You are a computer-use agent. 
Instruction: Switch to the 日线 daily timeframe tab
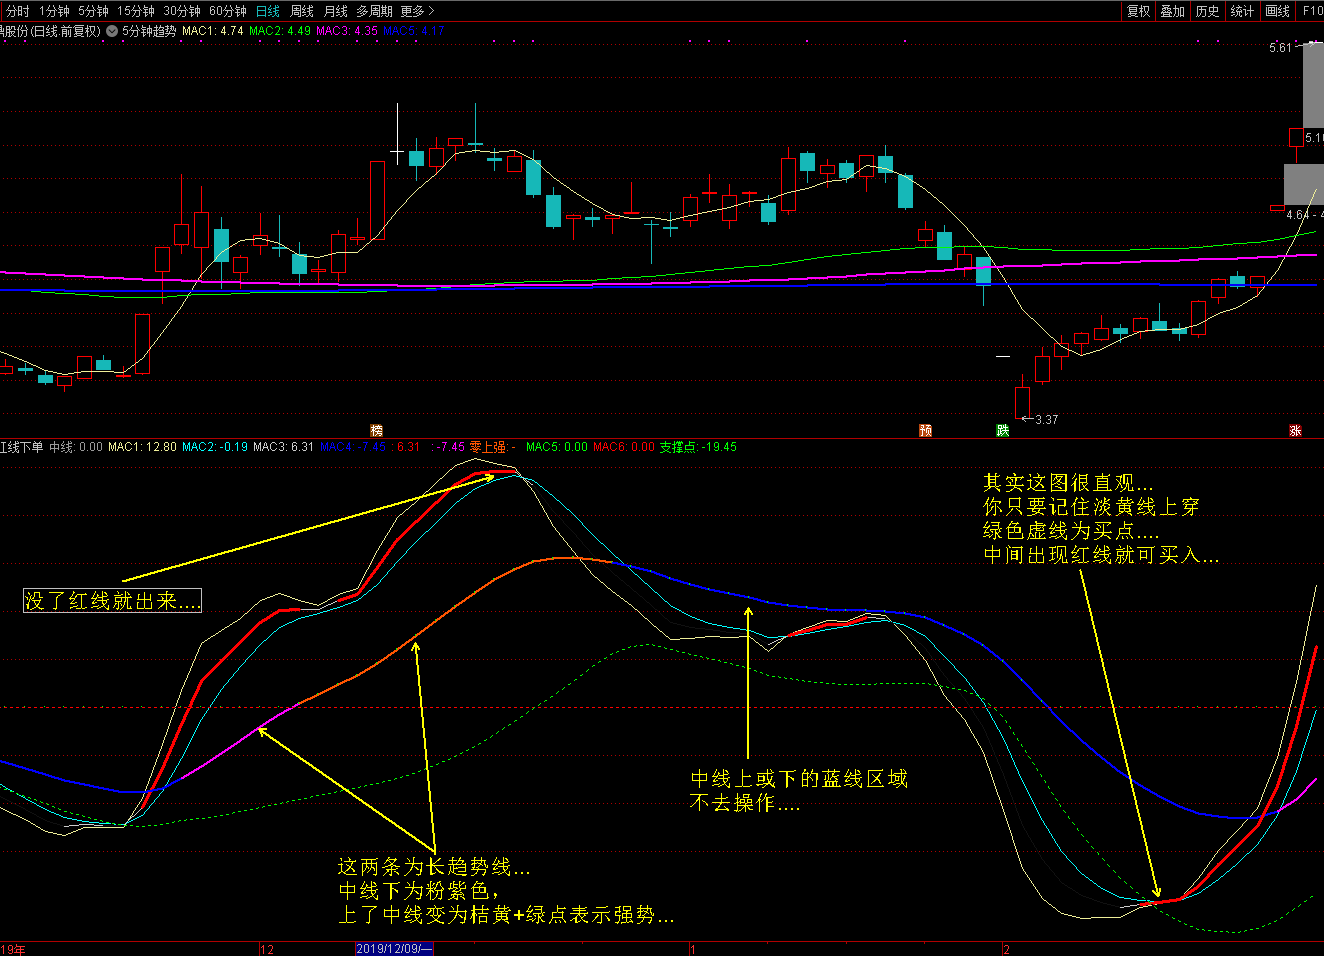[x=268, y=11]
